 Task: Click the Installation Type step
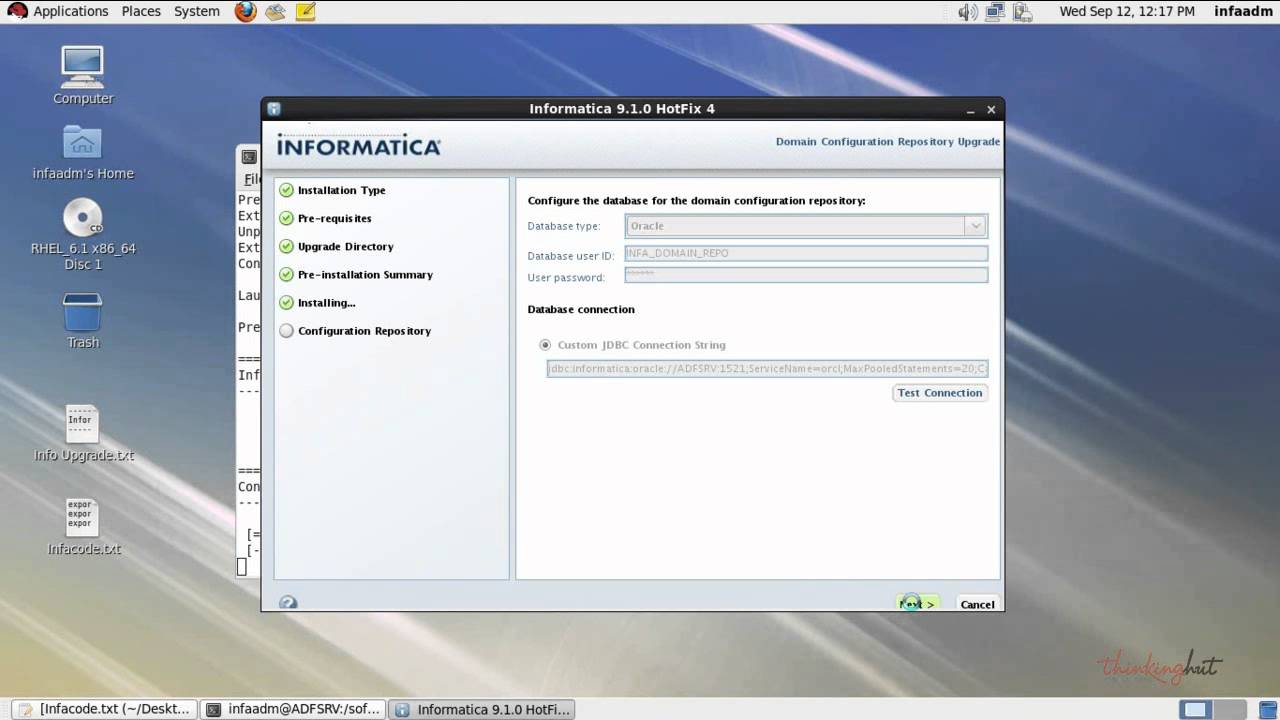[x=341, y=190]
